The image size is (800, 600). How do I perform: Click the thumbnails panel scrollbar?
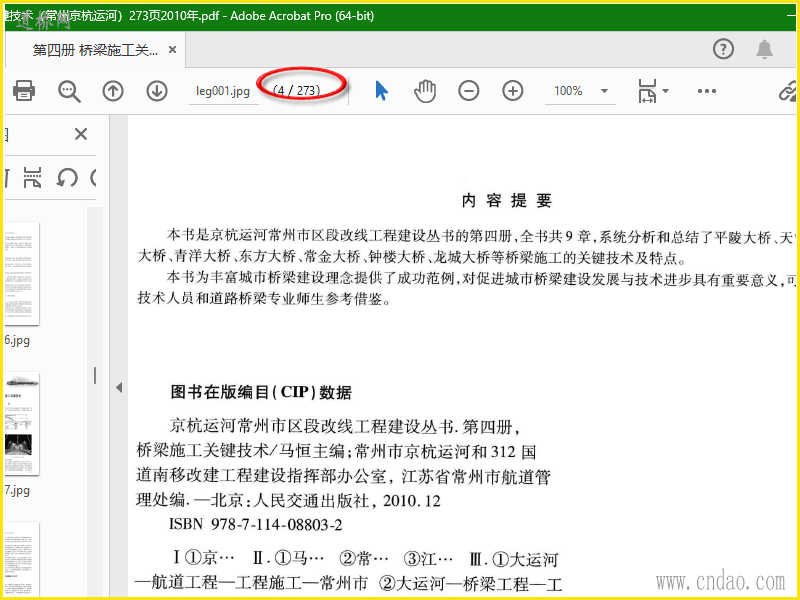pos(95,376)
